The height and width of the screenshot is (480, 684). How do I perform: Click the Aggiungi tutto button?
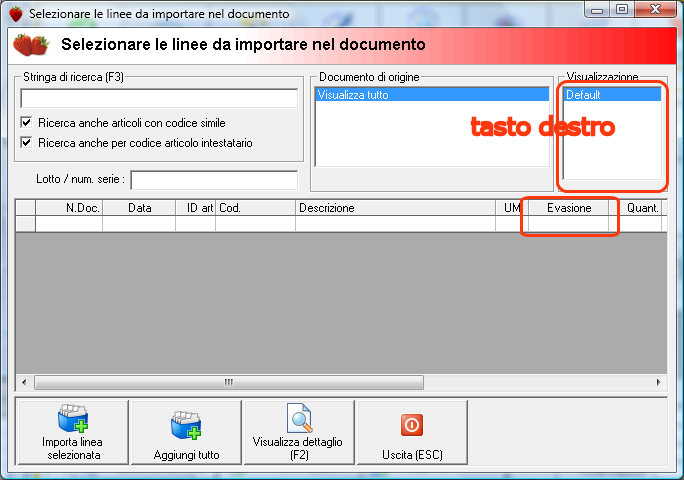coord(186,432)
